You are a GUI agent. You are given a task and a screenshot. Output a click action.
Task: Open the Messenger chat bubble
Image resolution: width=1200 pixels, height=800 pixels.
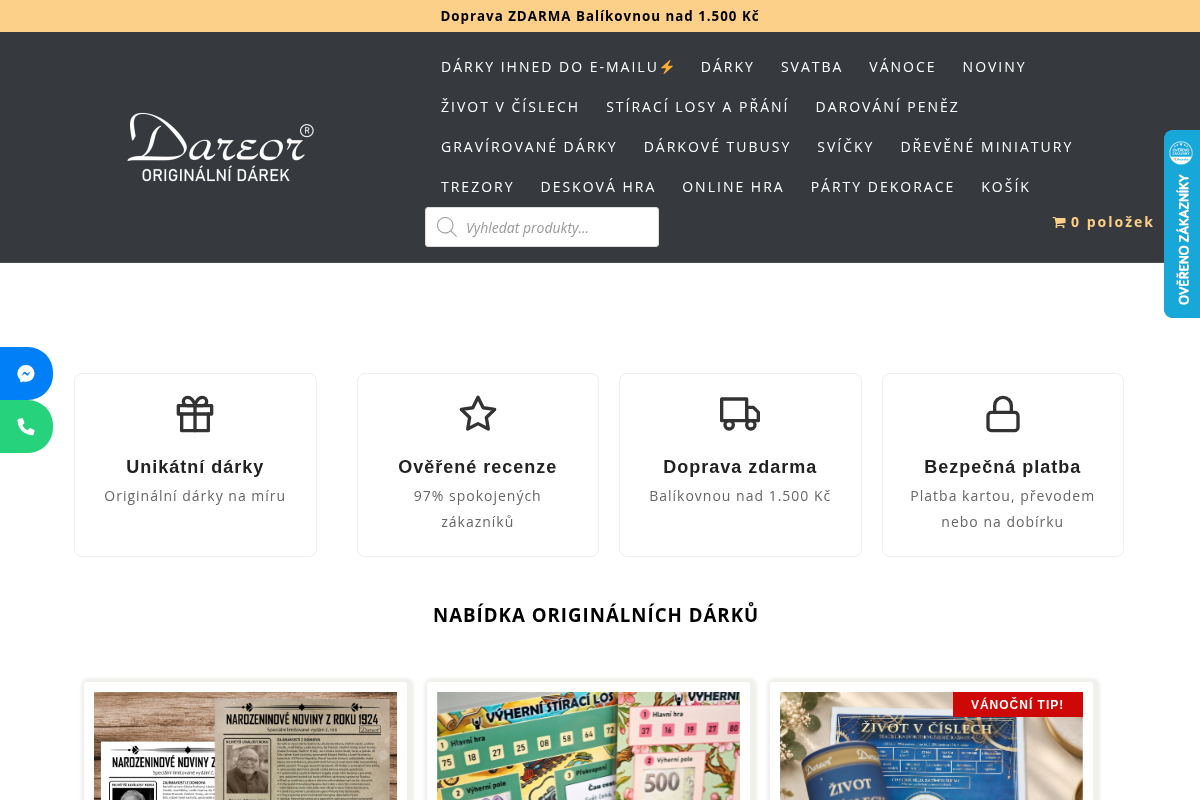coord(26,373)
